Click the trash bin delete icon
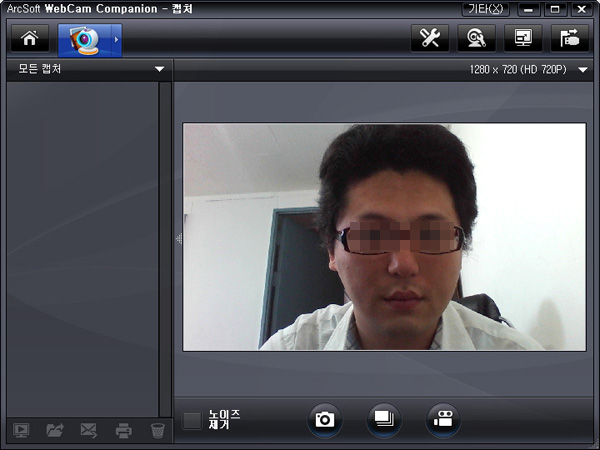This screenshot has width=600, height=450. [158, 430]
